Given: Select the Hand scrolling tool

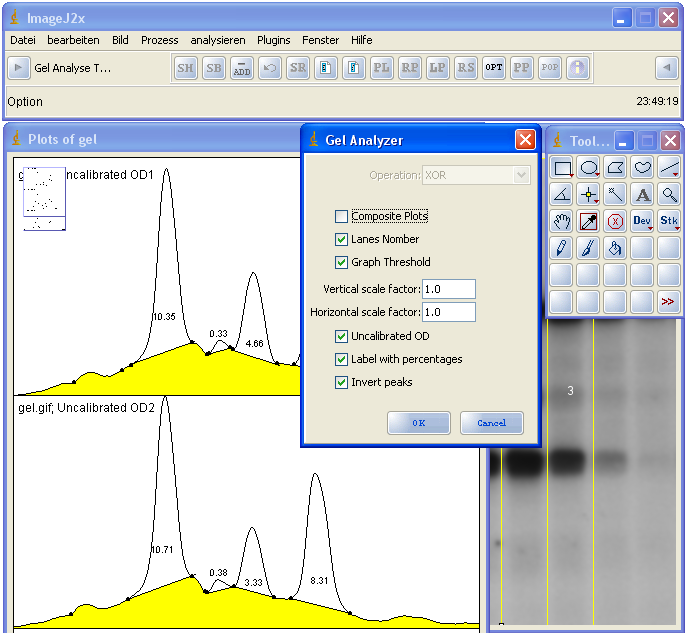Looking at the screenshot, I should coord(562,221).
